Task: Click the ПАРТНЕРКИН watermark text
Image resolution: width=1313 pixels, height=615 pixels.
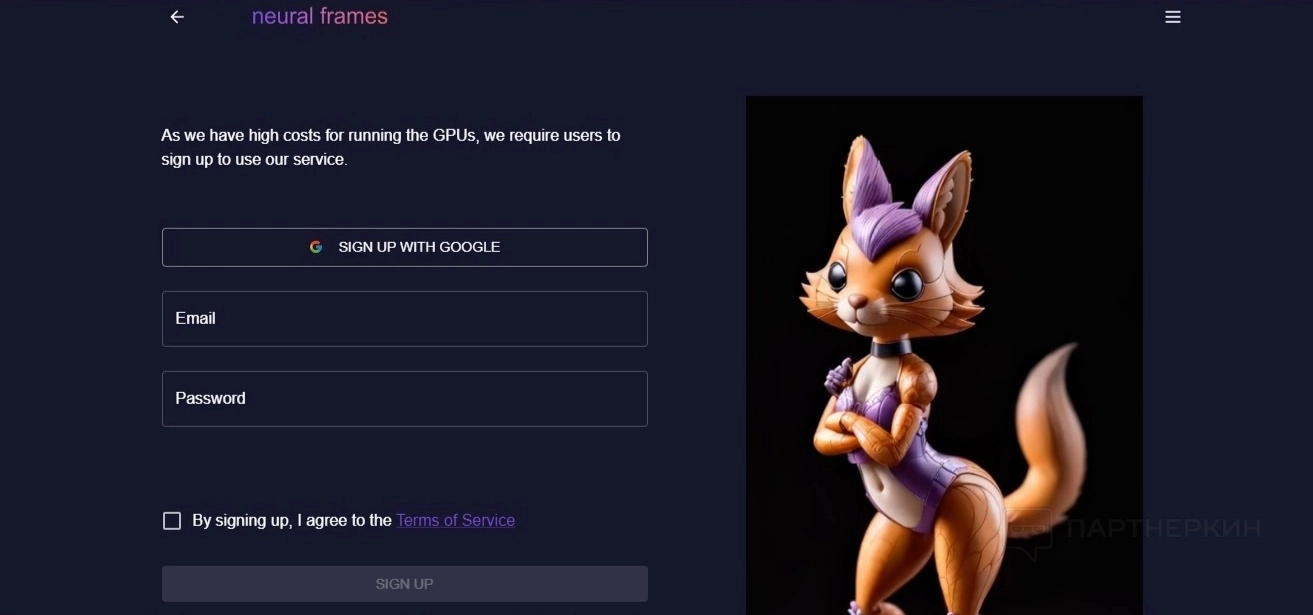Action: coord(1163,529)
